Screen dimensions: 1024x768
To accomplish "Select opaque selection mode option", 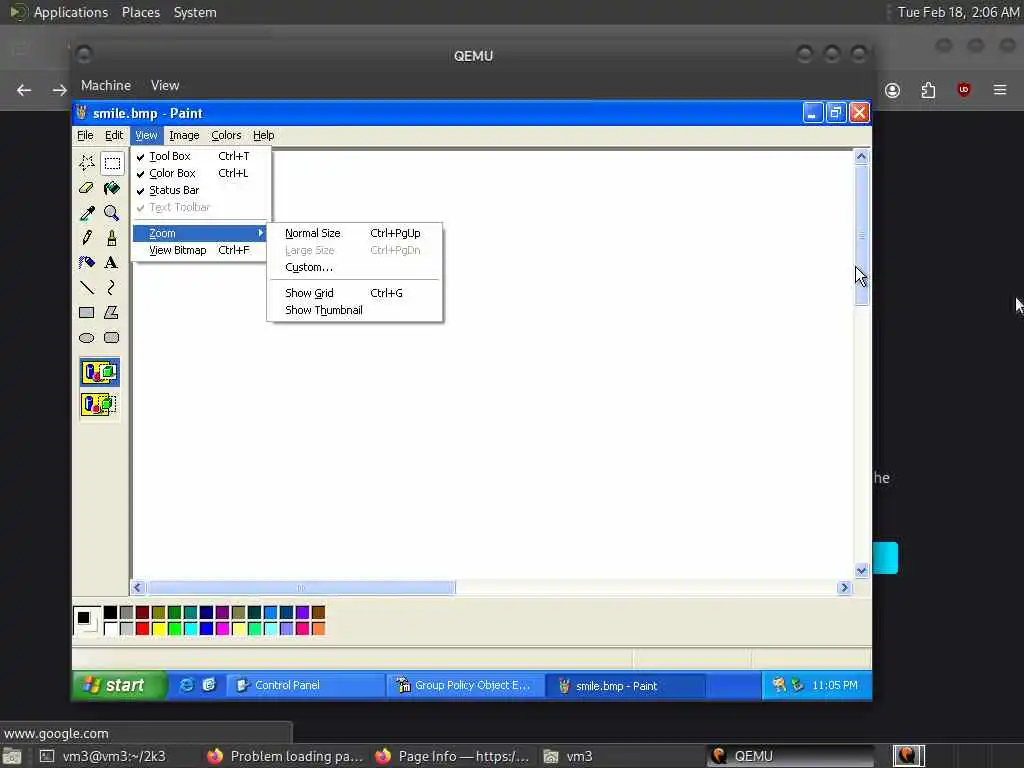I will tap(100, 372).
